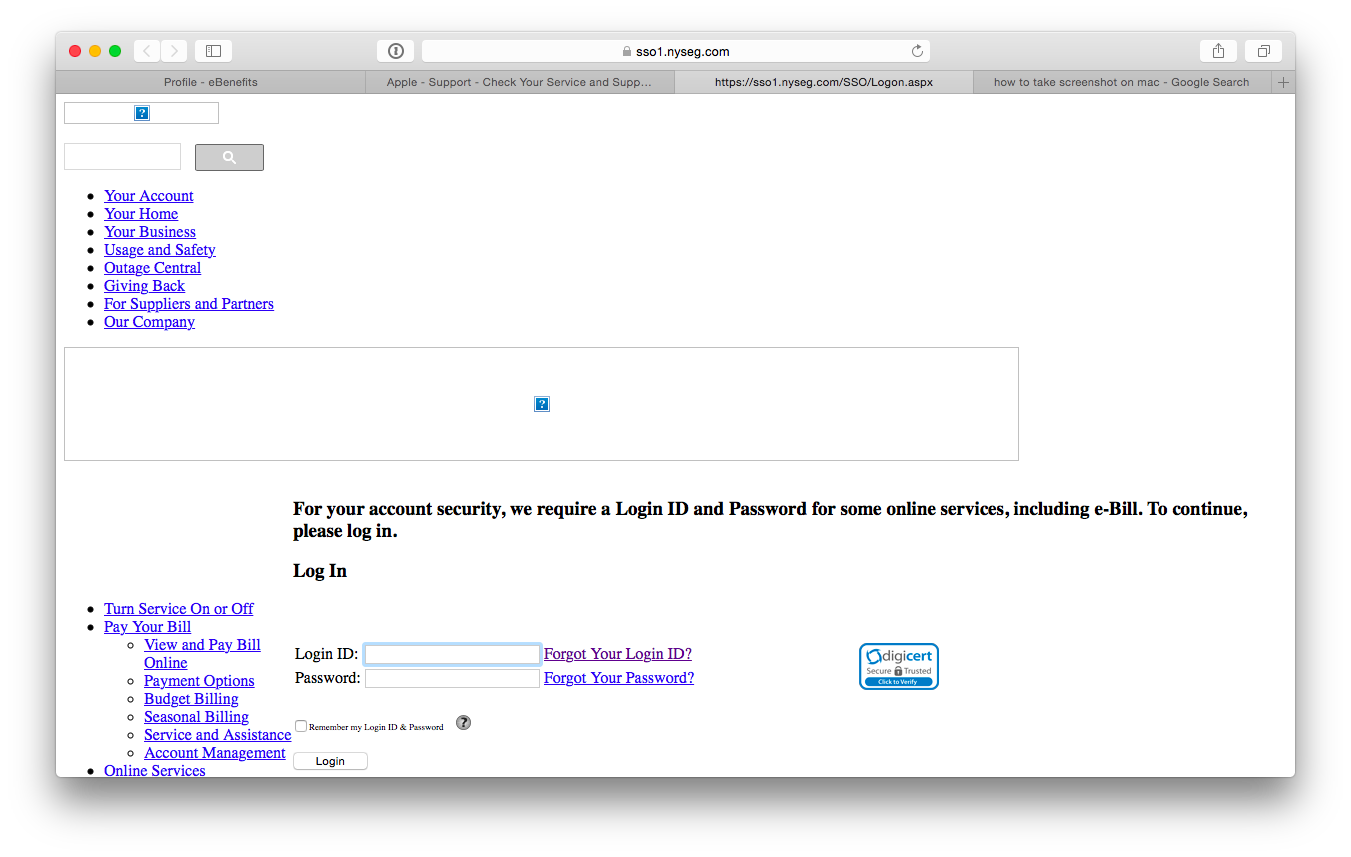Switch to the Google Search screenshot tab
Screen dimensions: 1351x857
coord(1122,82)
